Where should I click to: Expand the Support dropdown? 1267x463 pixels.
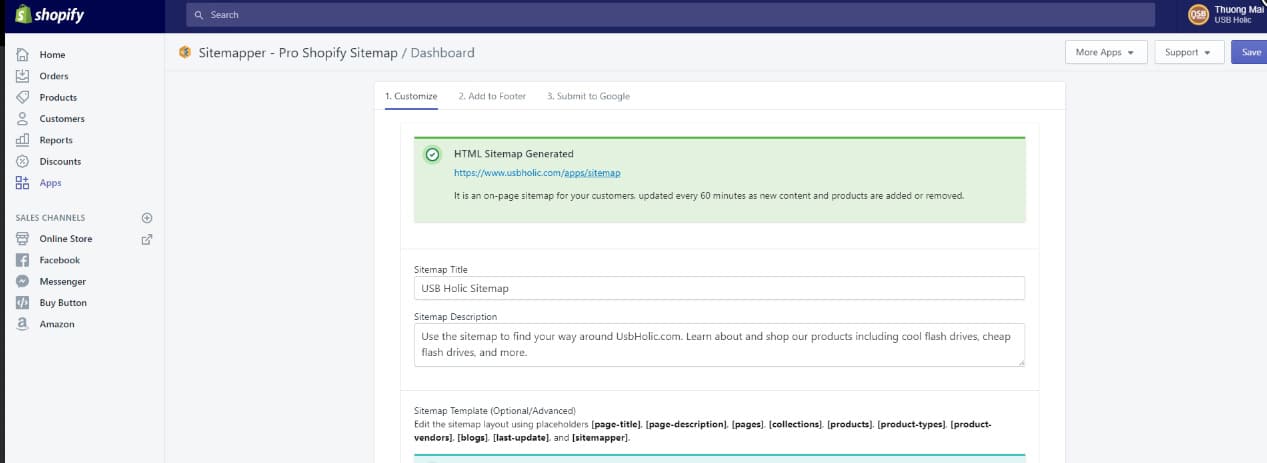coord(1189,52)
